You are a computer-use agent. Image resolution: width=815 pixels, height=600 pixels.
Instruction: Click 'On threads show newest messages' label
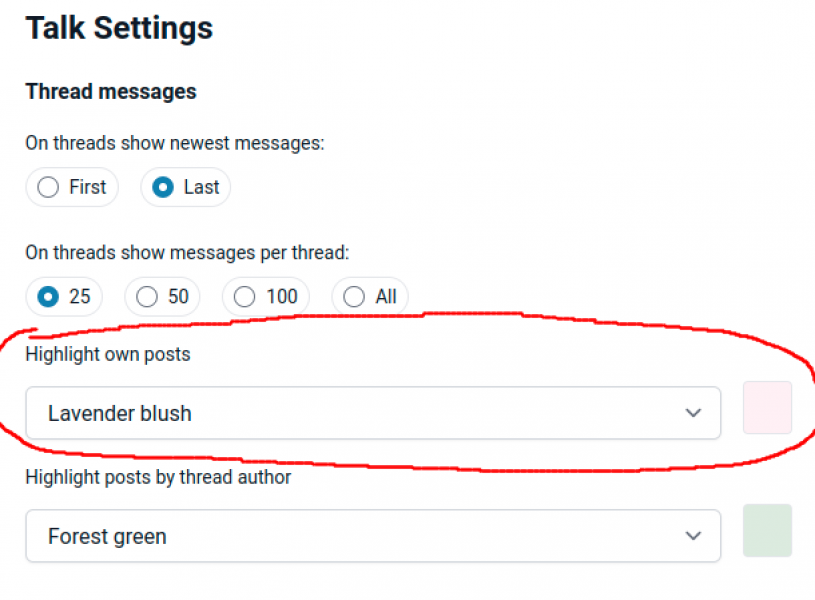click(175, 143)
